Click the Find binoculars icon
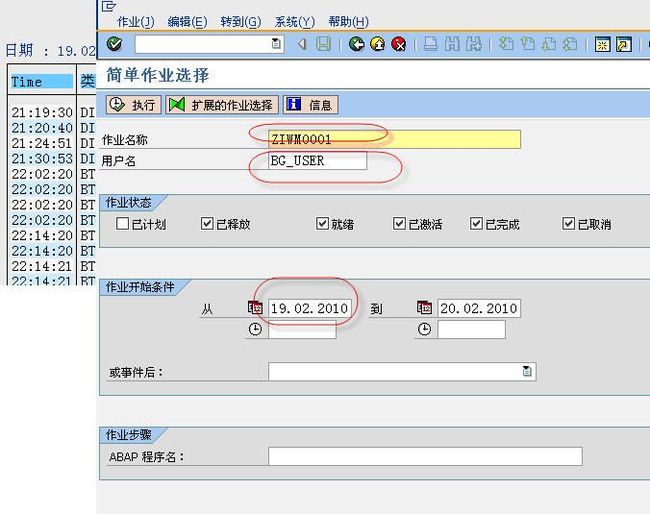This screenshot has width=650, height=514. pos(452,44)
